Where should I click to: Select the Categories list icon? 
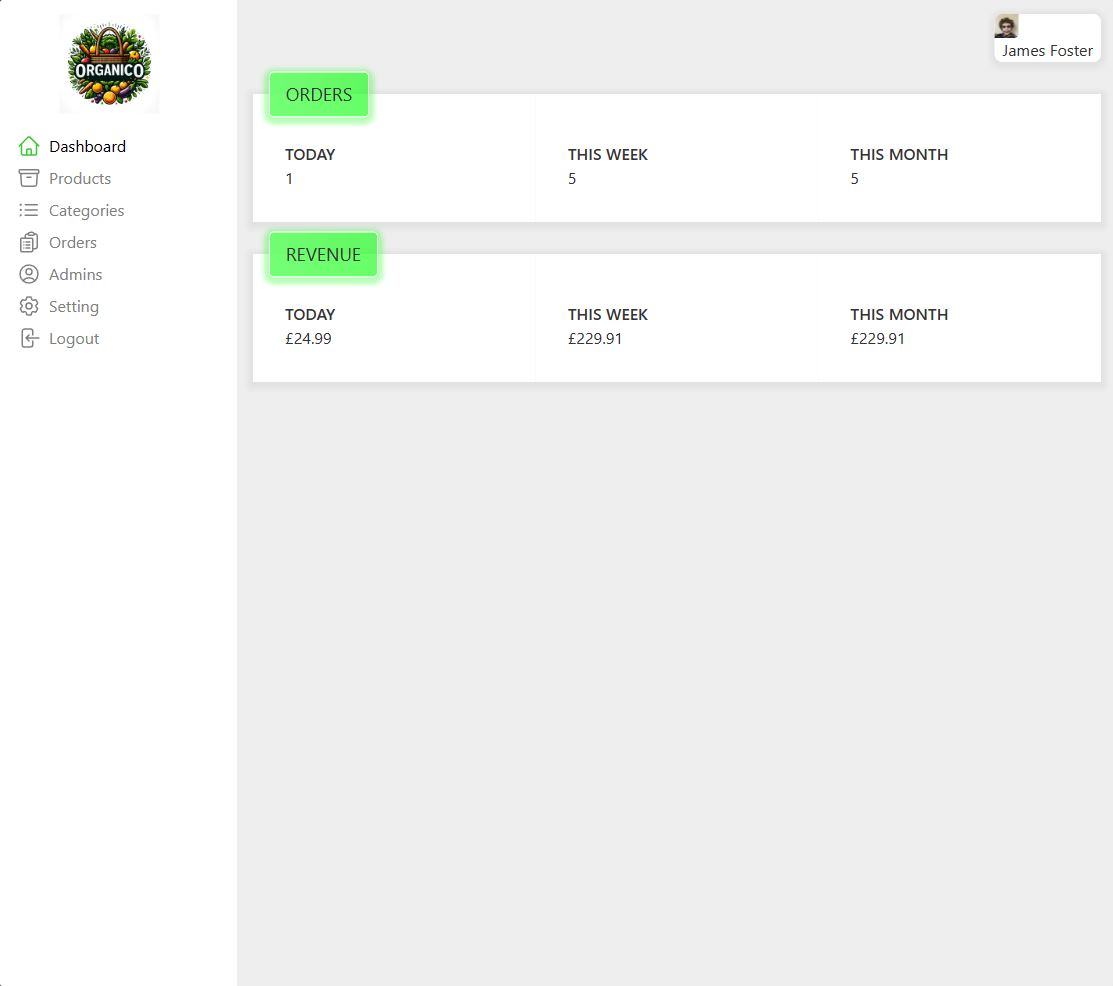tap(29, 210)
